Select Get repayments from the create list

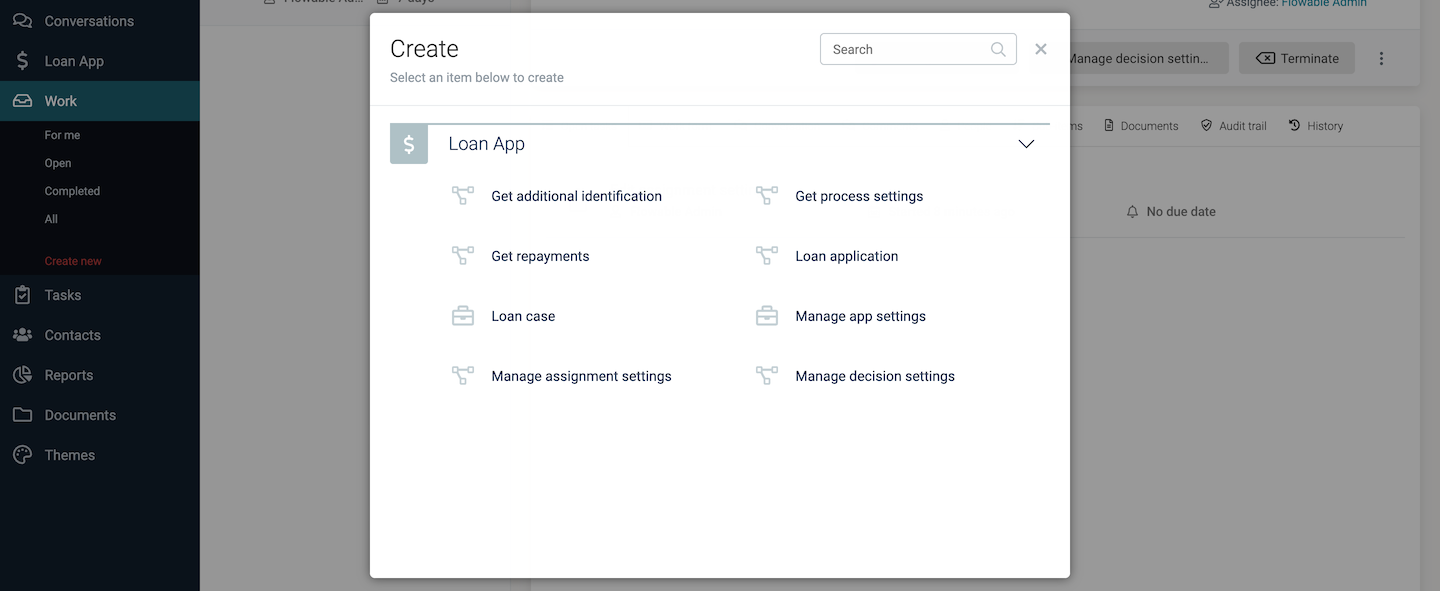[540, 256]
